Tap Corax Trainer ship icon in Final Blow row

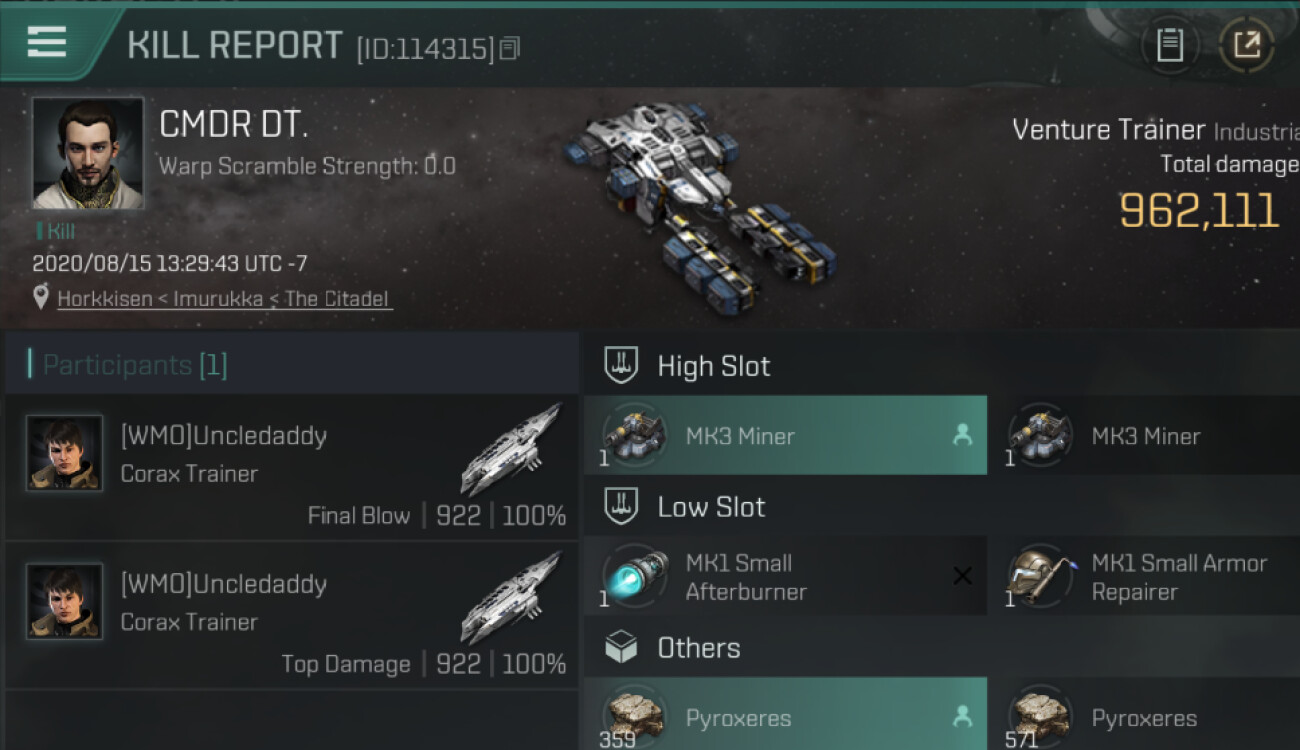pyautogui.click(x=510, y=450)
